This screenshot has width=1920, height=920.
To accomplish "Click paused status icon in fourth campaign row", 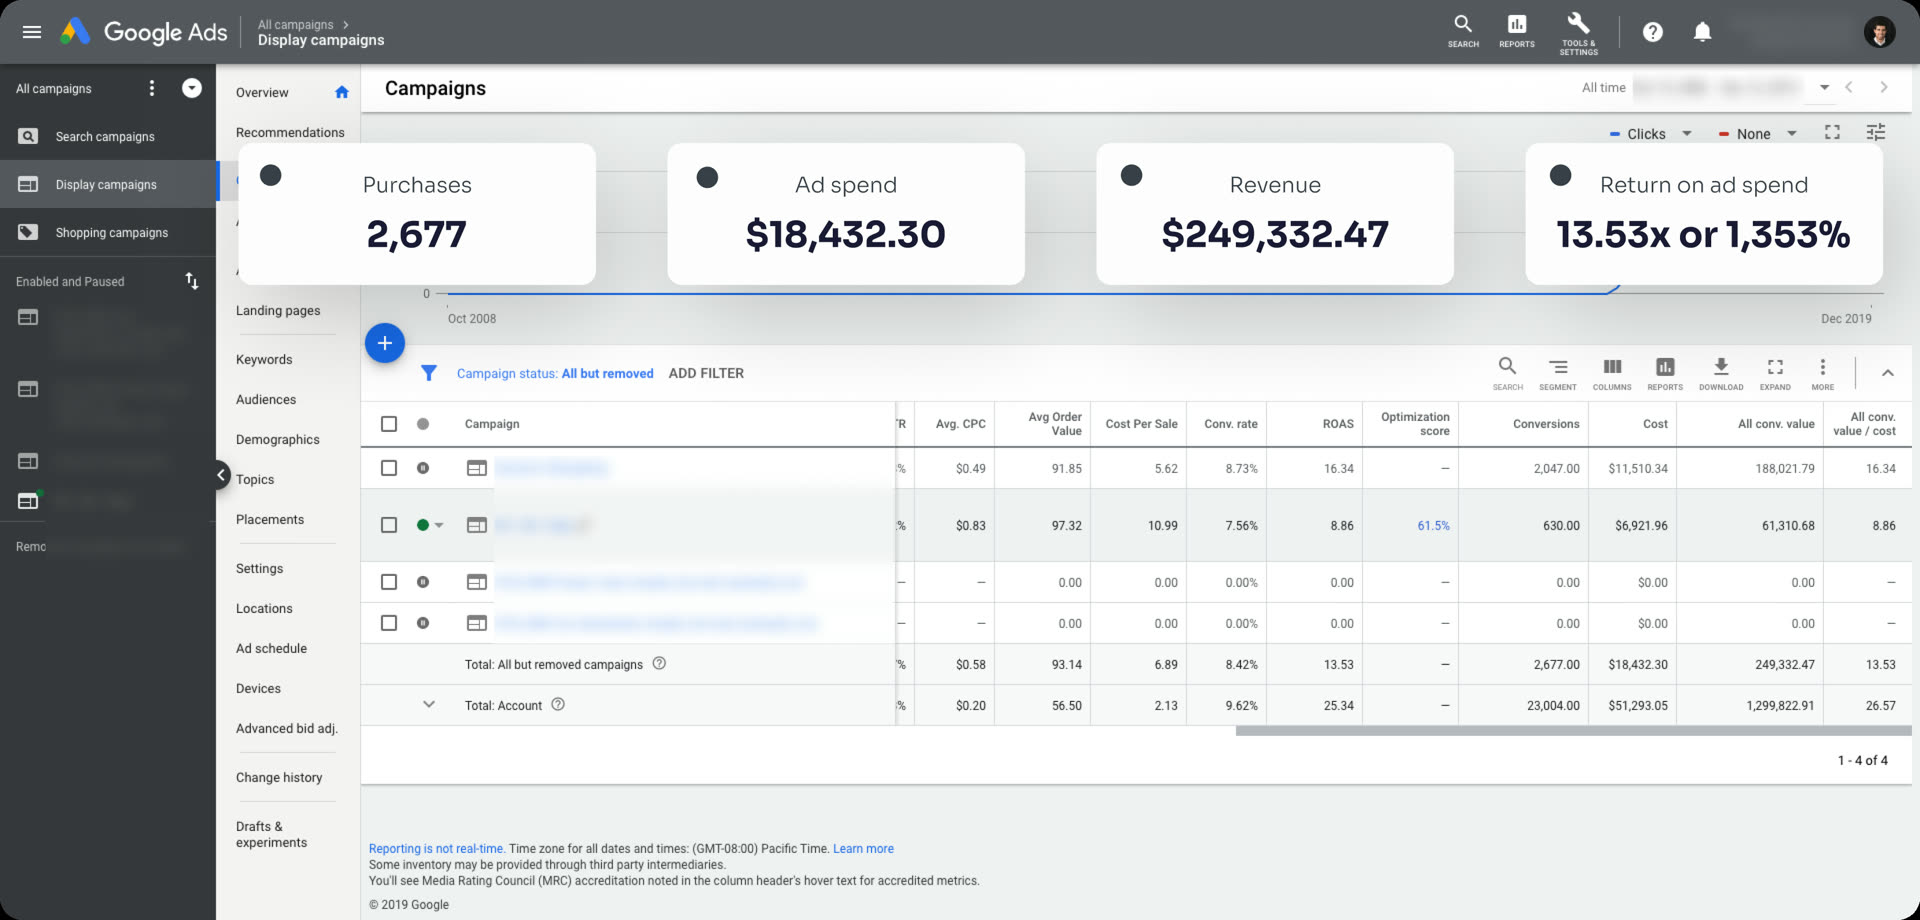I will [x=423, y=623].
